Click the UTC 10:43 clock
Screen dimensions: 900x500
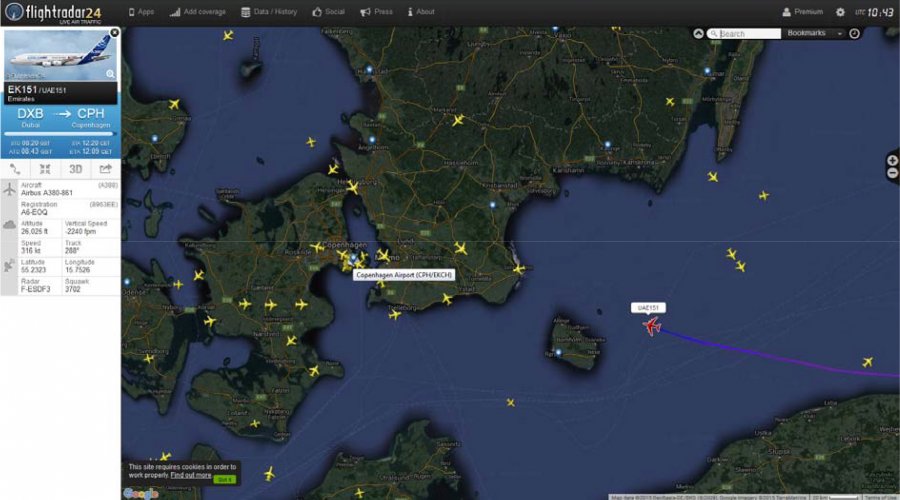[874, 12]
